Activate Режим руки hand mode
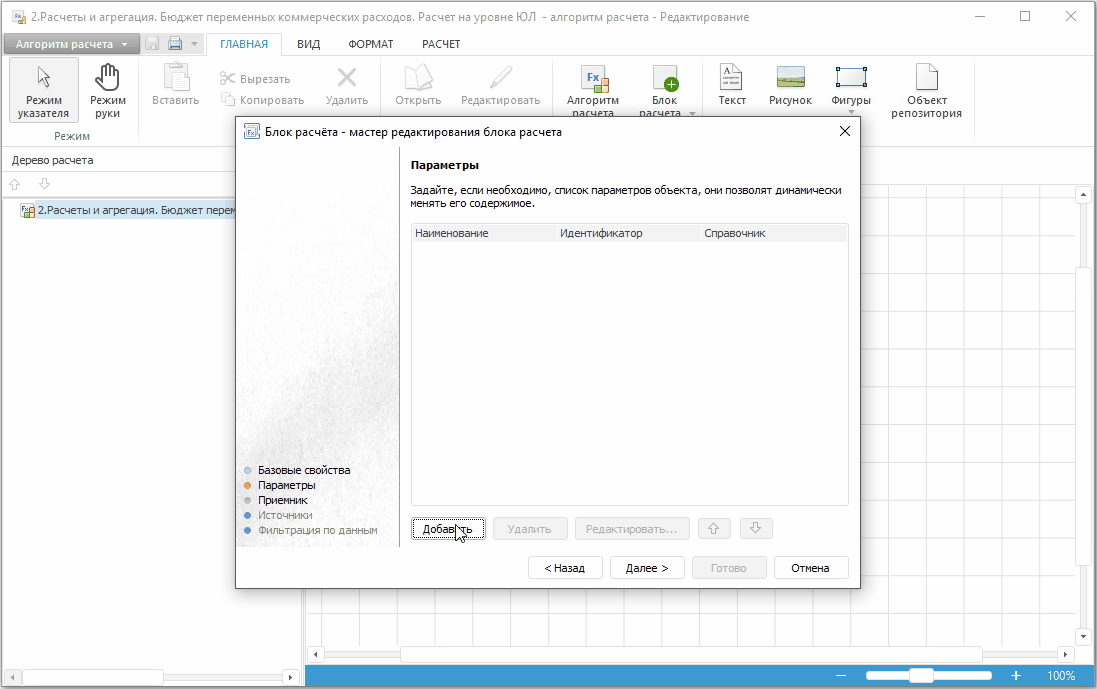 coord(107,90)
